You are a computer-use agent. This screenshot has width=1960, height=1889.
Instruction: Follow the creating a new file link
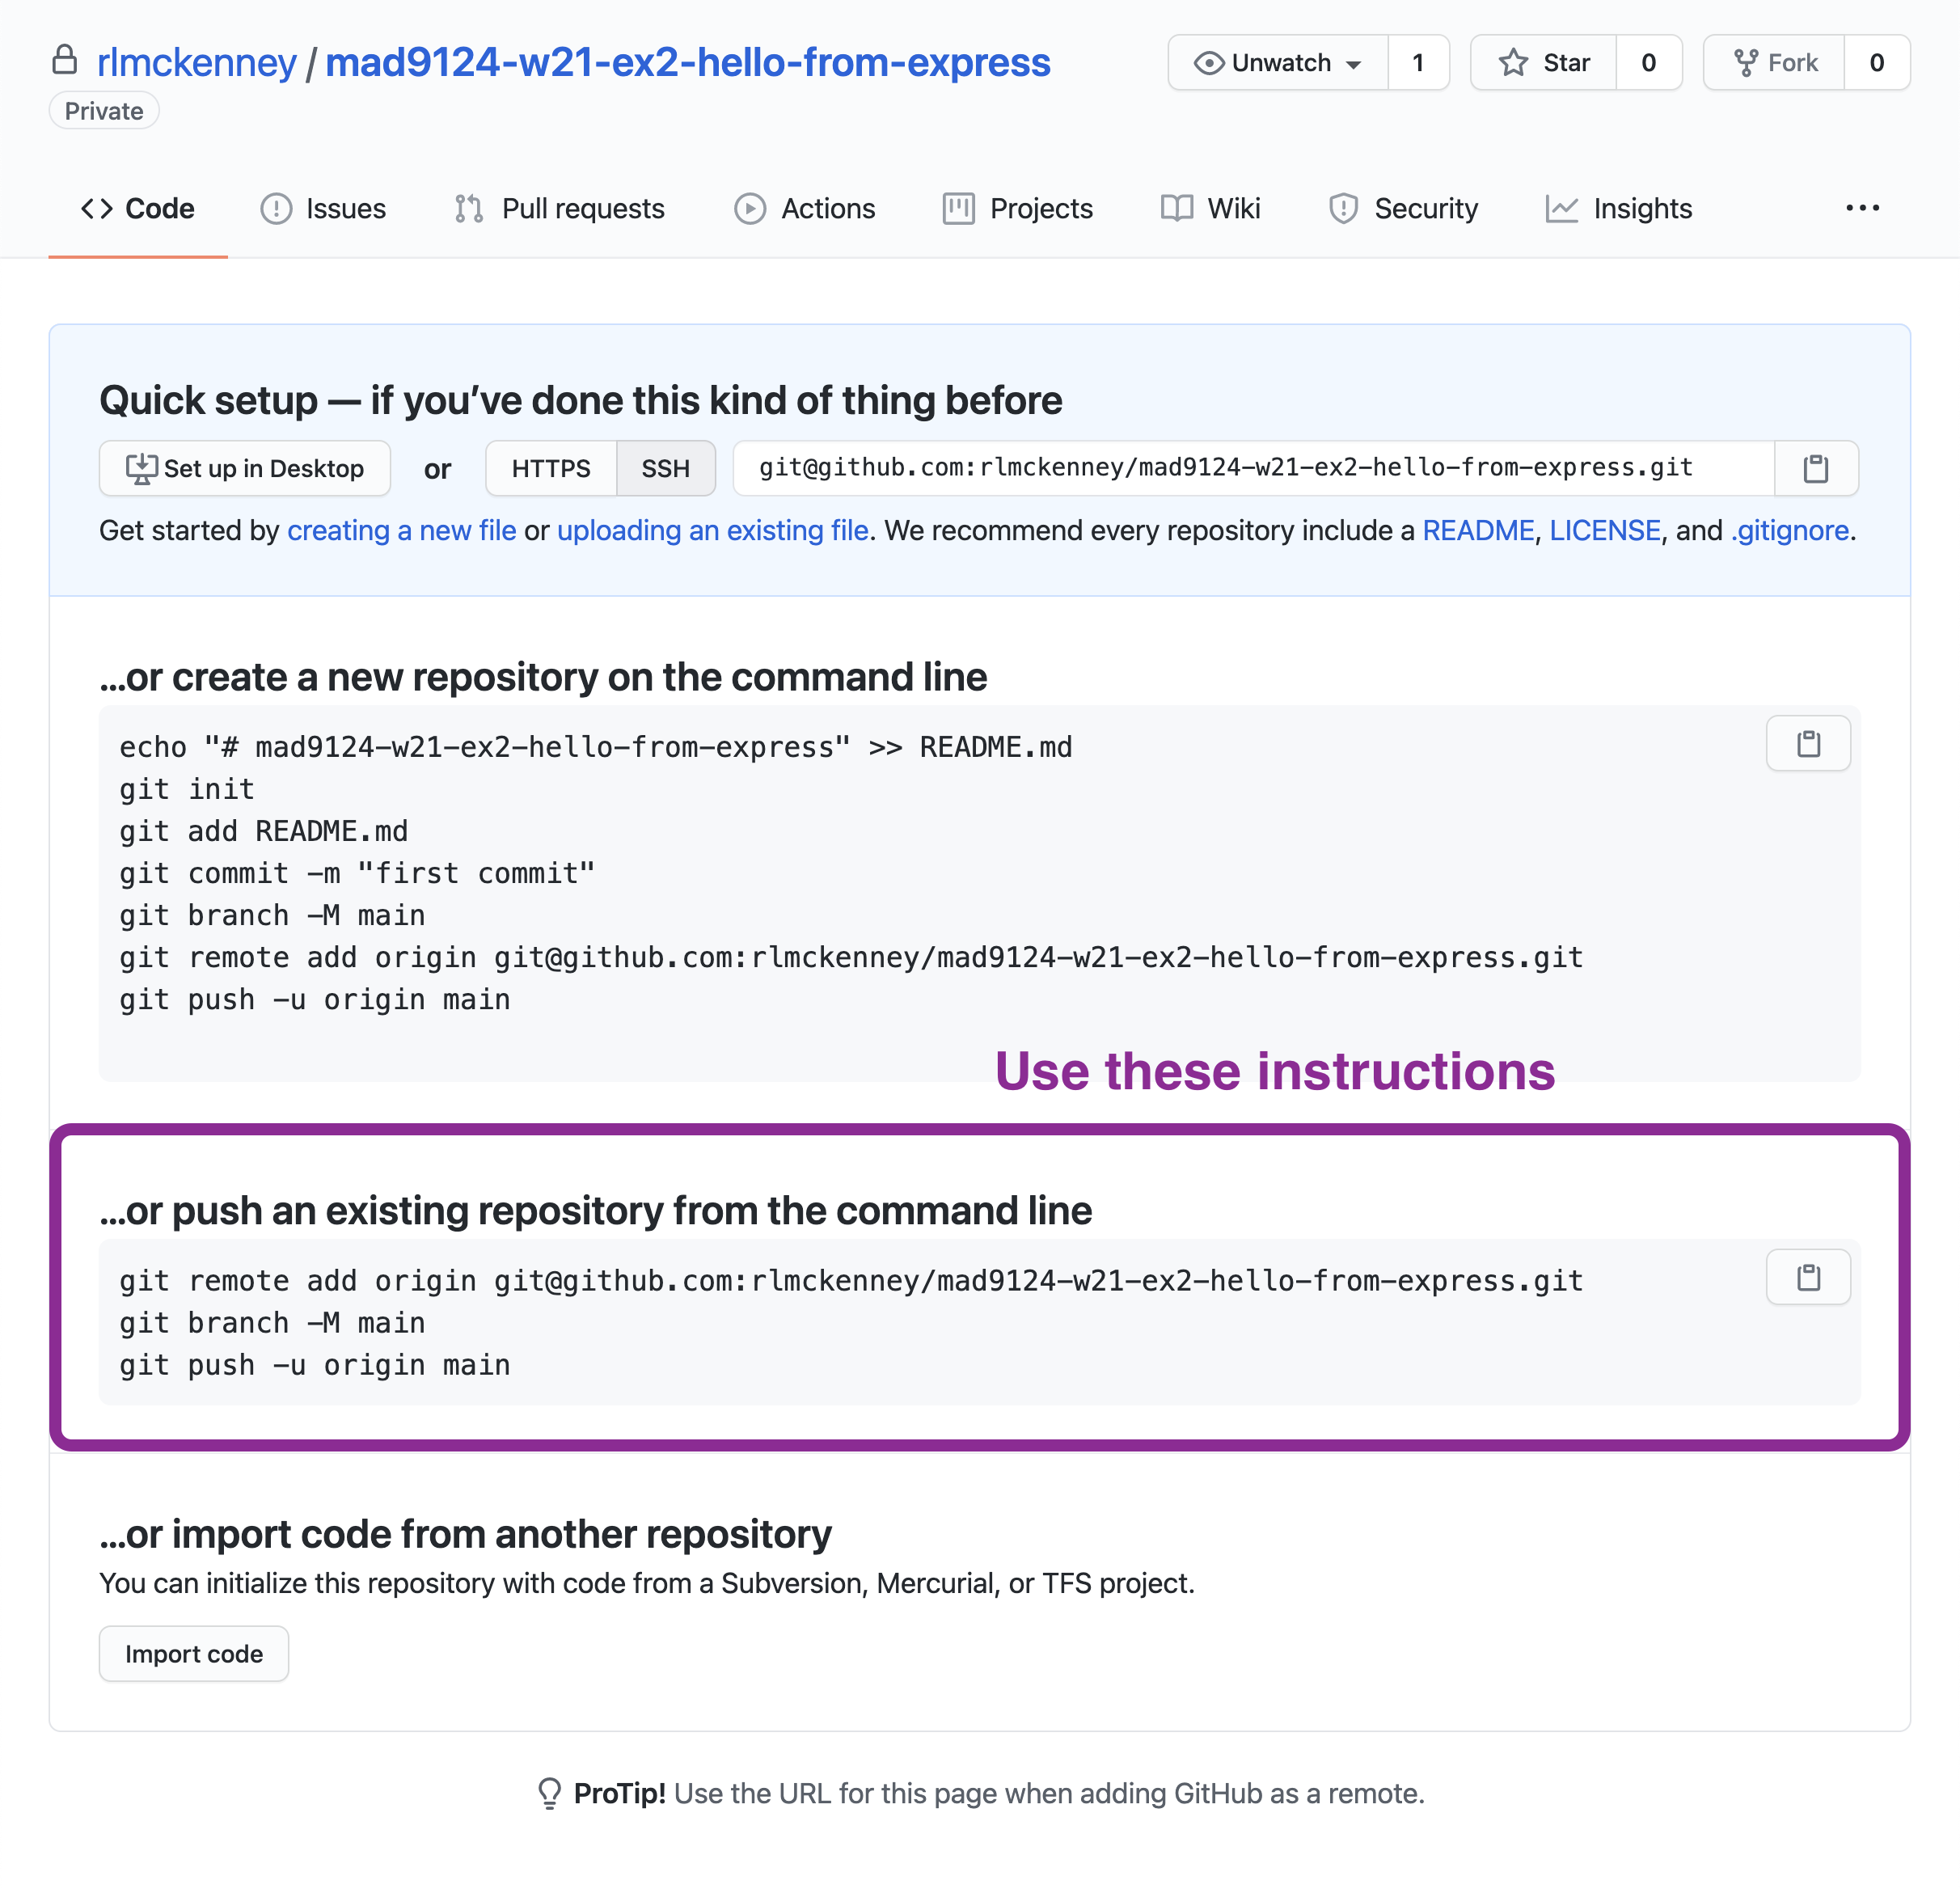402,530
